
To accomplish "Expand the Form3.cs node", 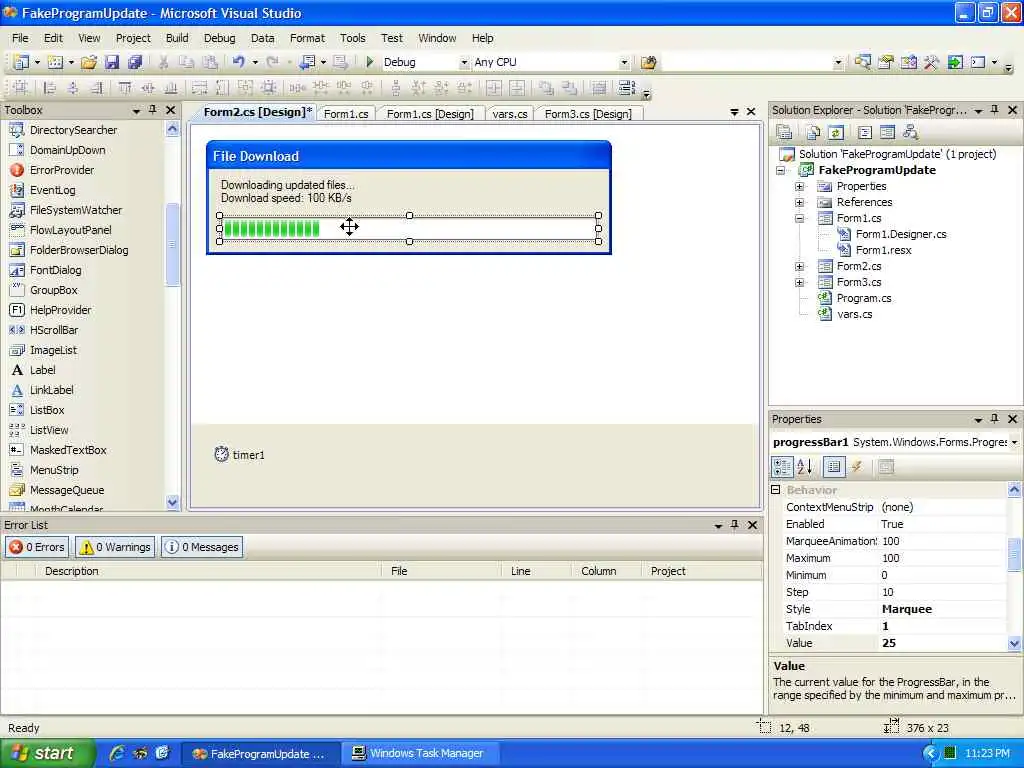I will point(799,282).
